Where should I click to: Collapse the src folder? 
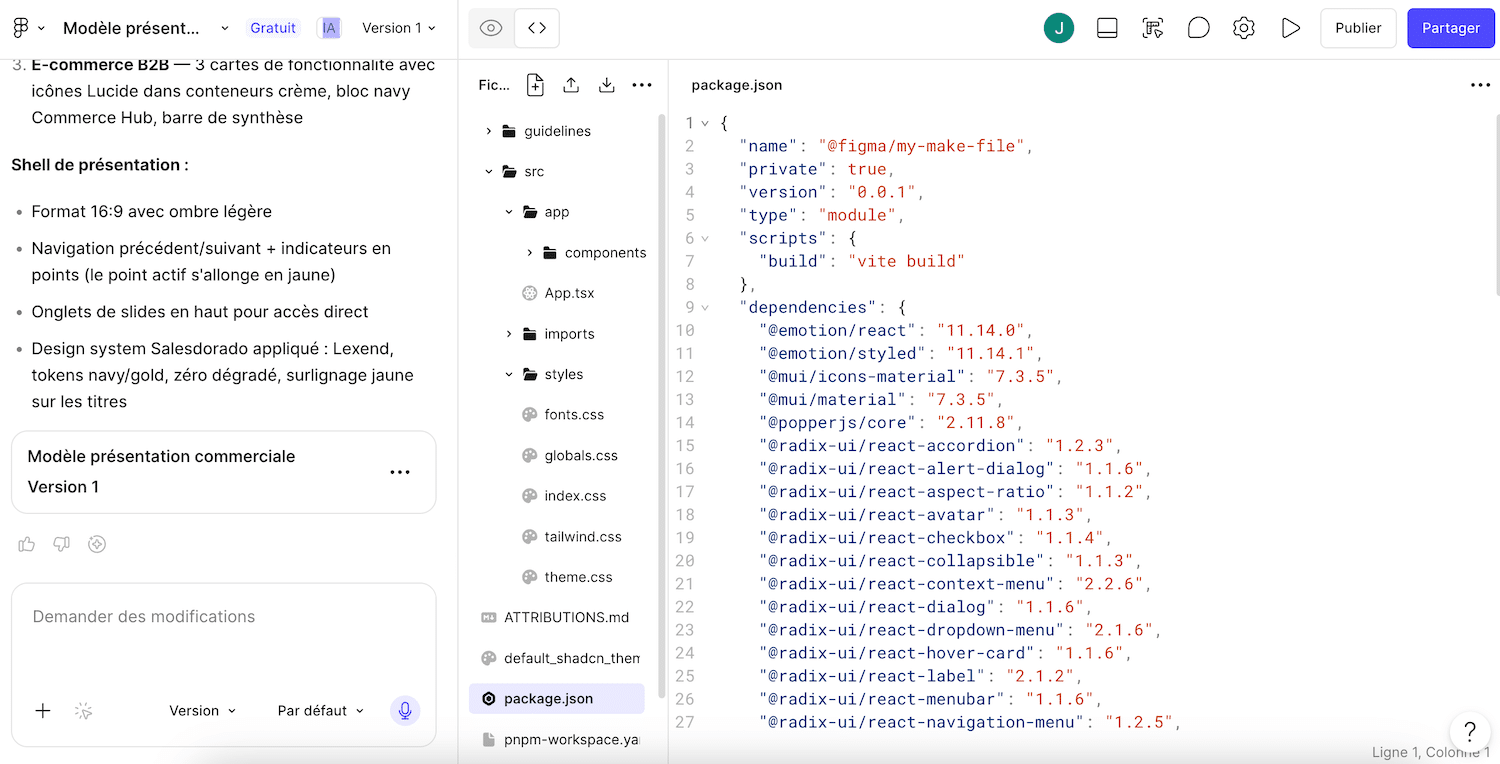488,172
